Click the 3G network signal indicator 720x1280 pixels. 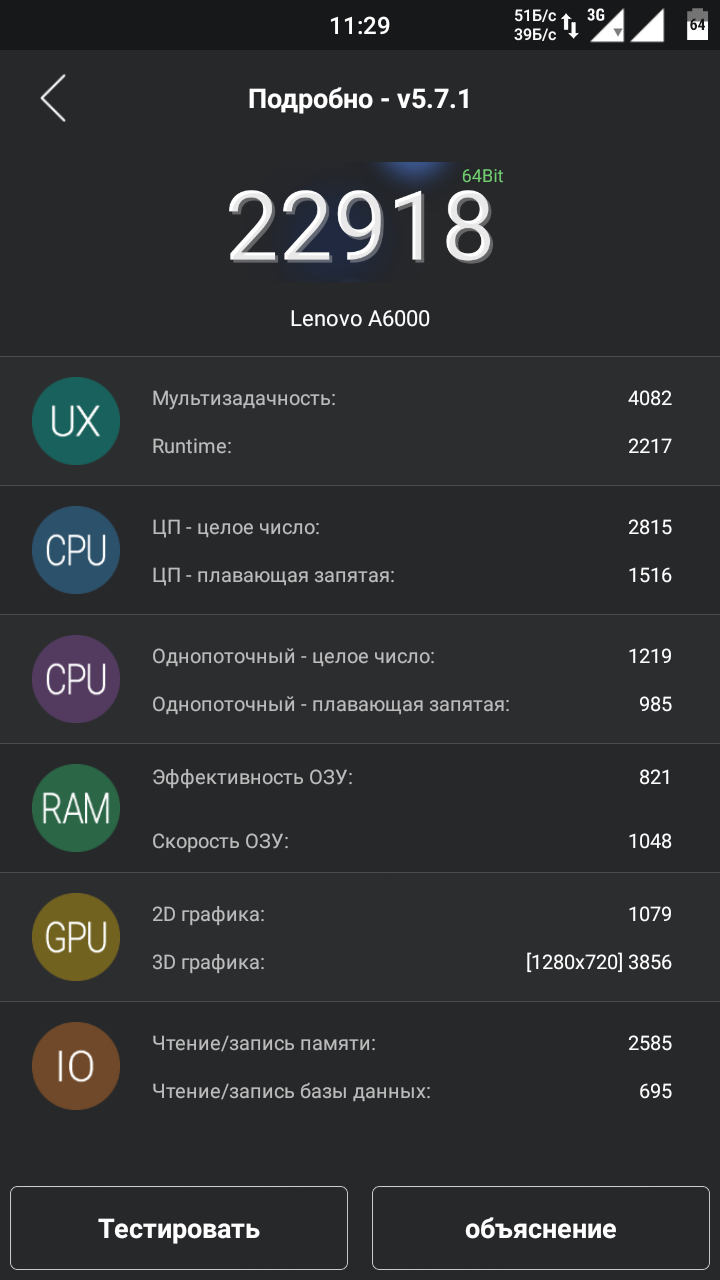pyautogui.click(x=607, y=22)
